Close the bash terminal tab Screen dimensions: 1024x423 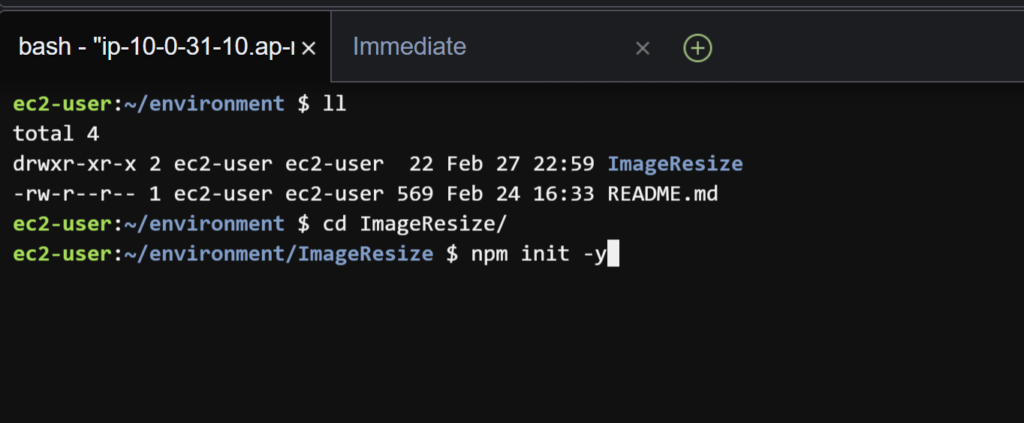coord(309,47)
